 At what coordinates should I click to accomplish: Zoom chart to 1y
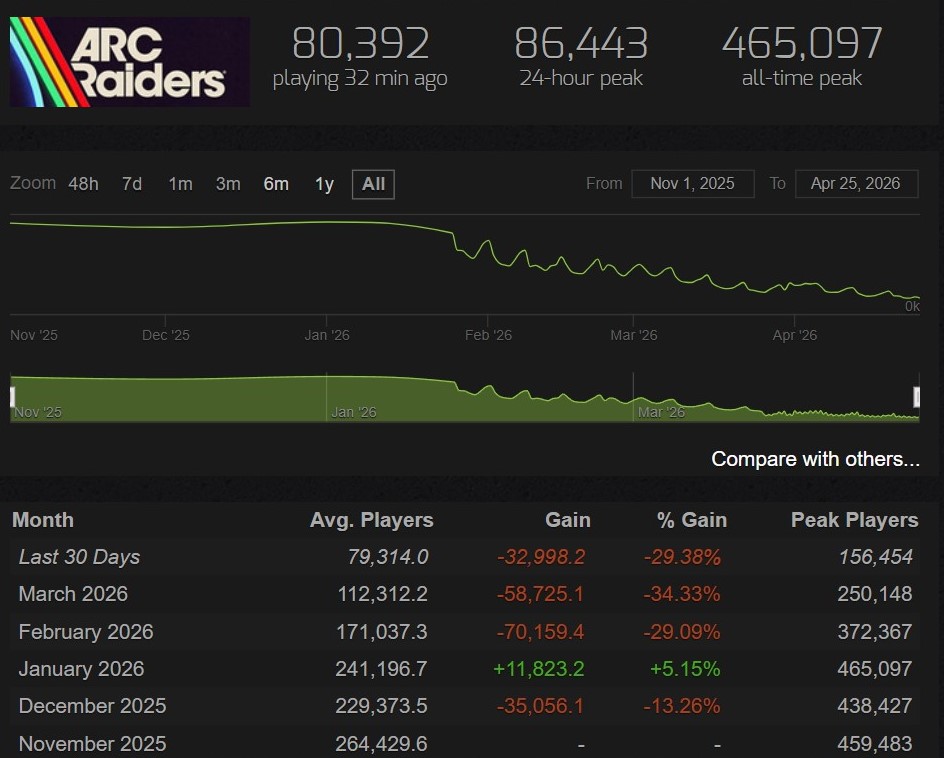324,184
